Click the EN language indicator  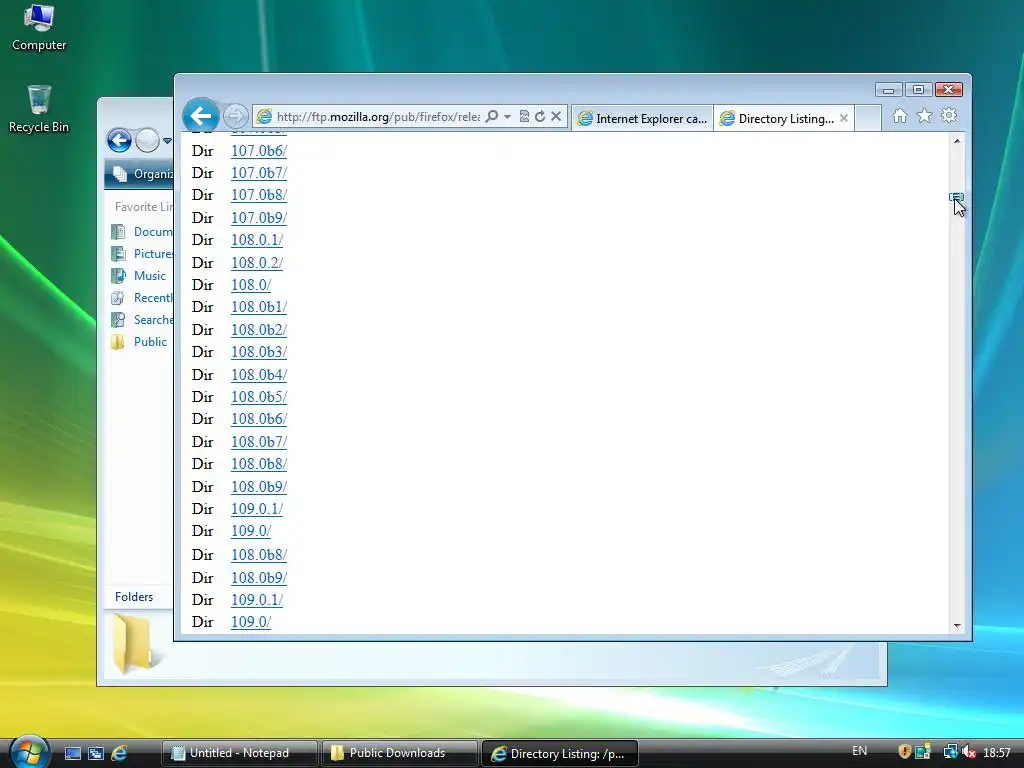(859, 751)
